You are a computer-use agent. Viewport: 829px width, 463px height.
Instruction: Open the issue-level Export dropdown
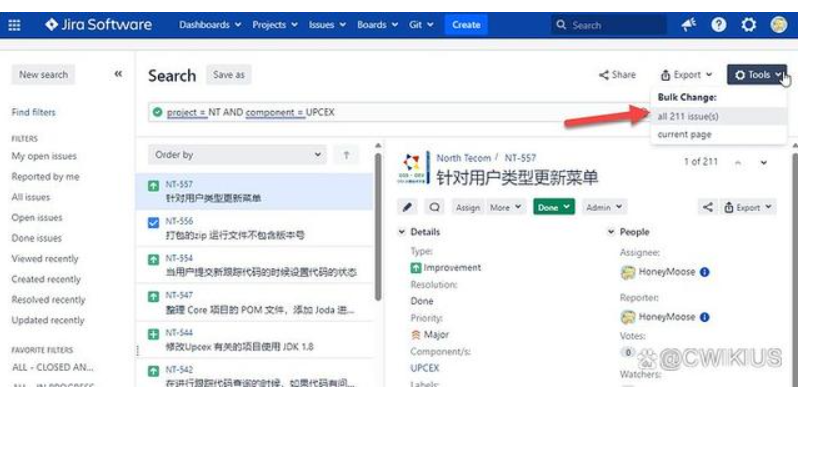748,207
